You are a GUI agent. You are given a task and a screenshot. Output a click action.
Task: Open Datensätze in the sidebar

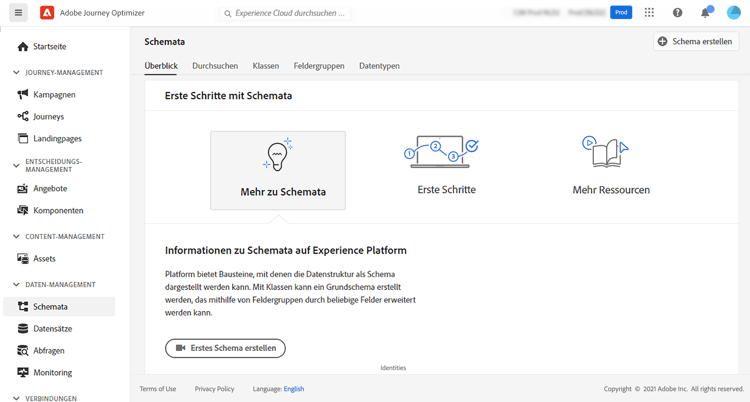(53, 329)
